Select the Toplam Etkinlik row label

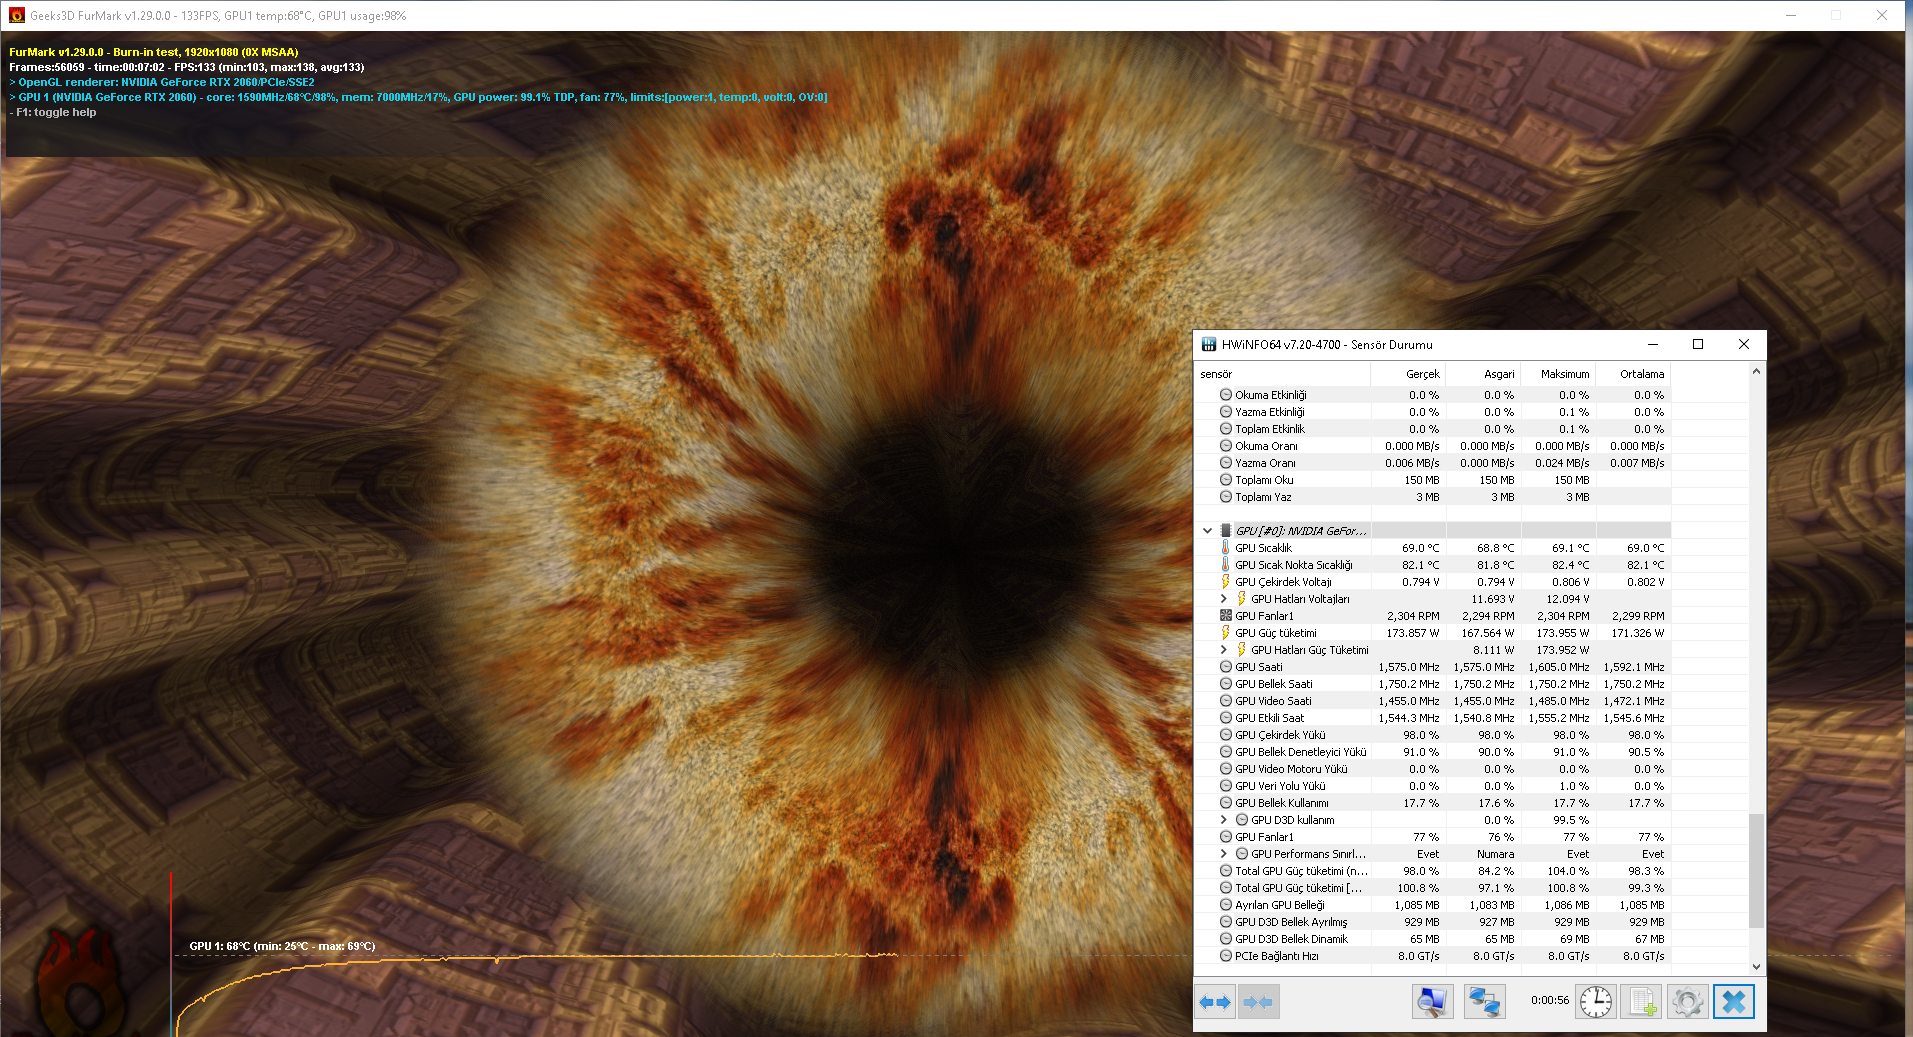pyautogui.click(x=1270, y=429)
